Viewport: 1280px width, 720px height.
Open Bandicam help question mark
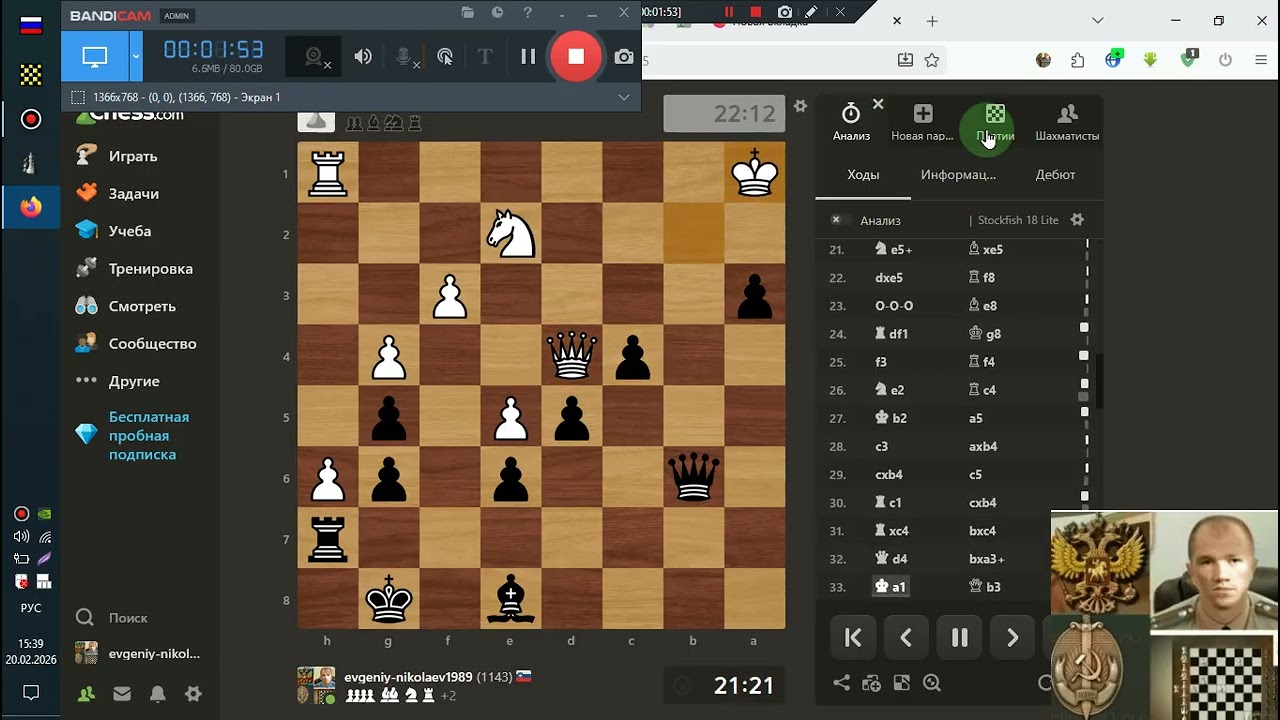point(528,13)
